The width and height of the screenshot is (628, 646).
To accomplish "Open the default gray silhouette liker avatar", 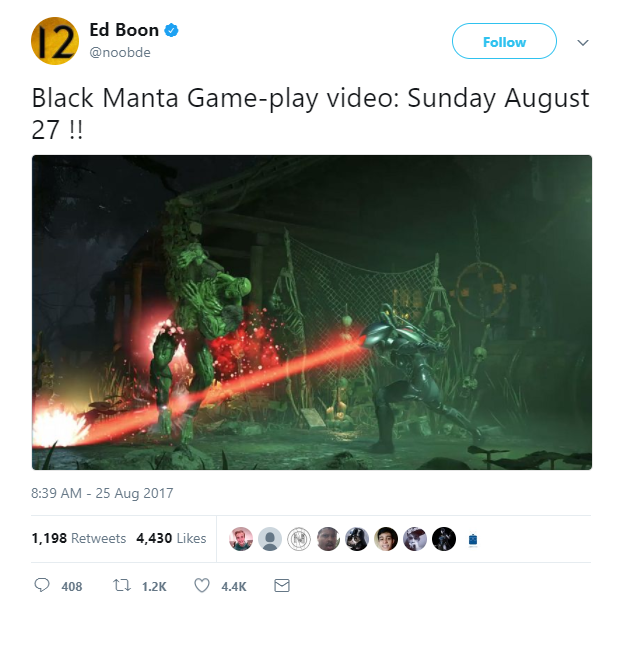I will point(270,538).
